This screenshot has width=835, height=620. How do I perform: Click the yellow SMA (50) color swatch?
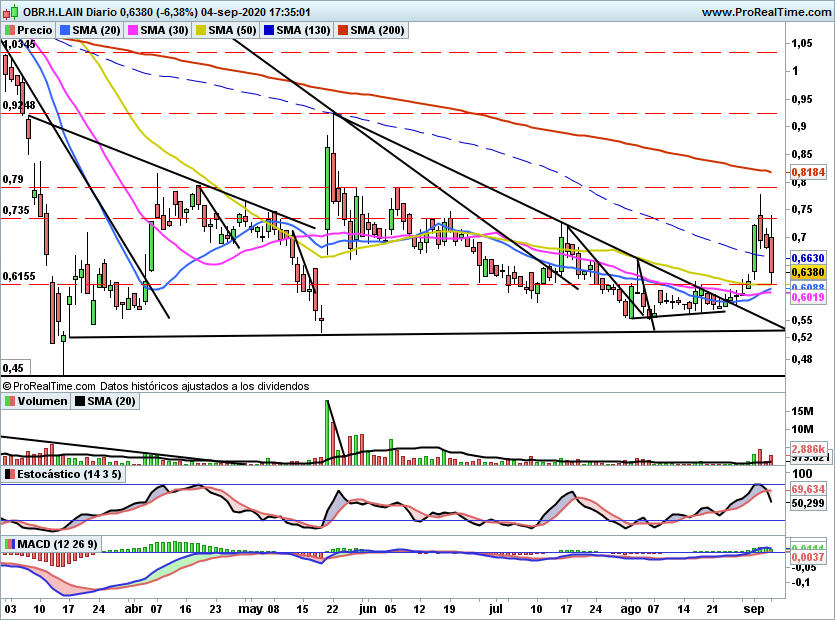point(200,31)
